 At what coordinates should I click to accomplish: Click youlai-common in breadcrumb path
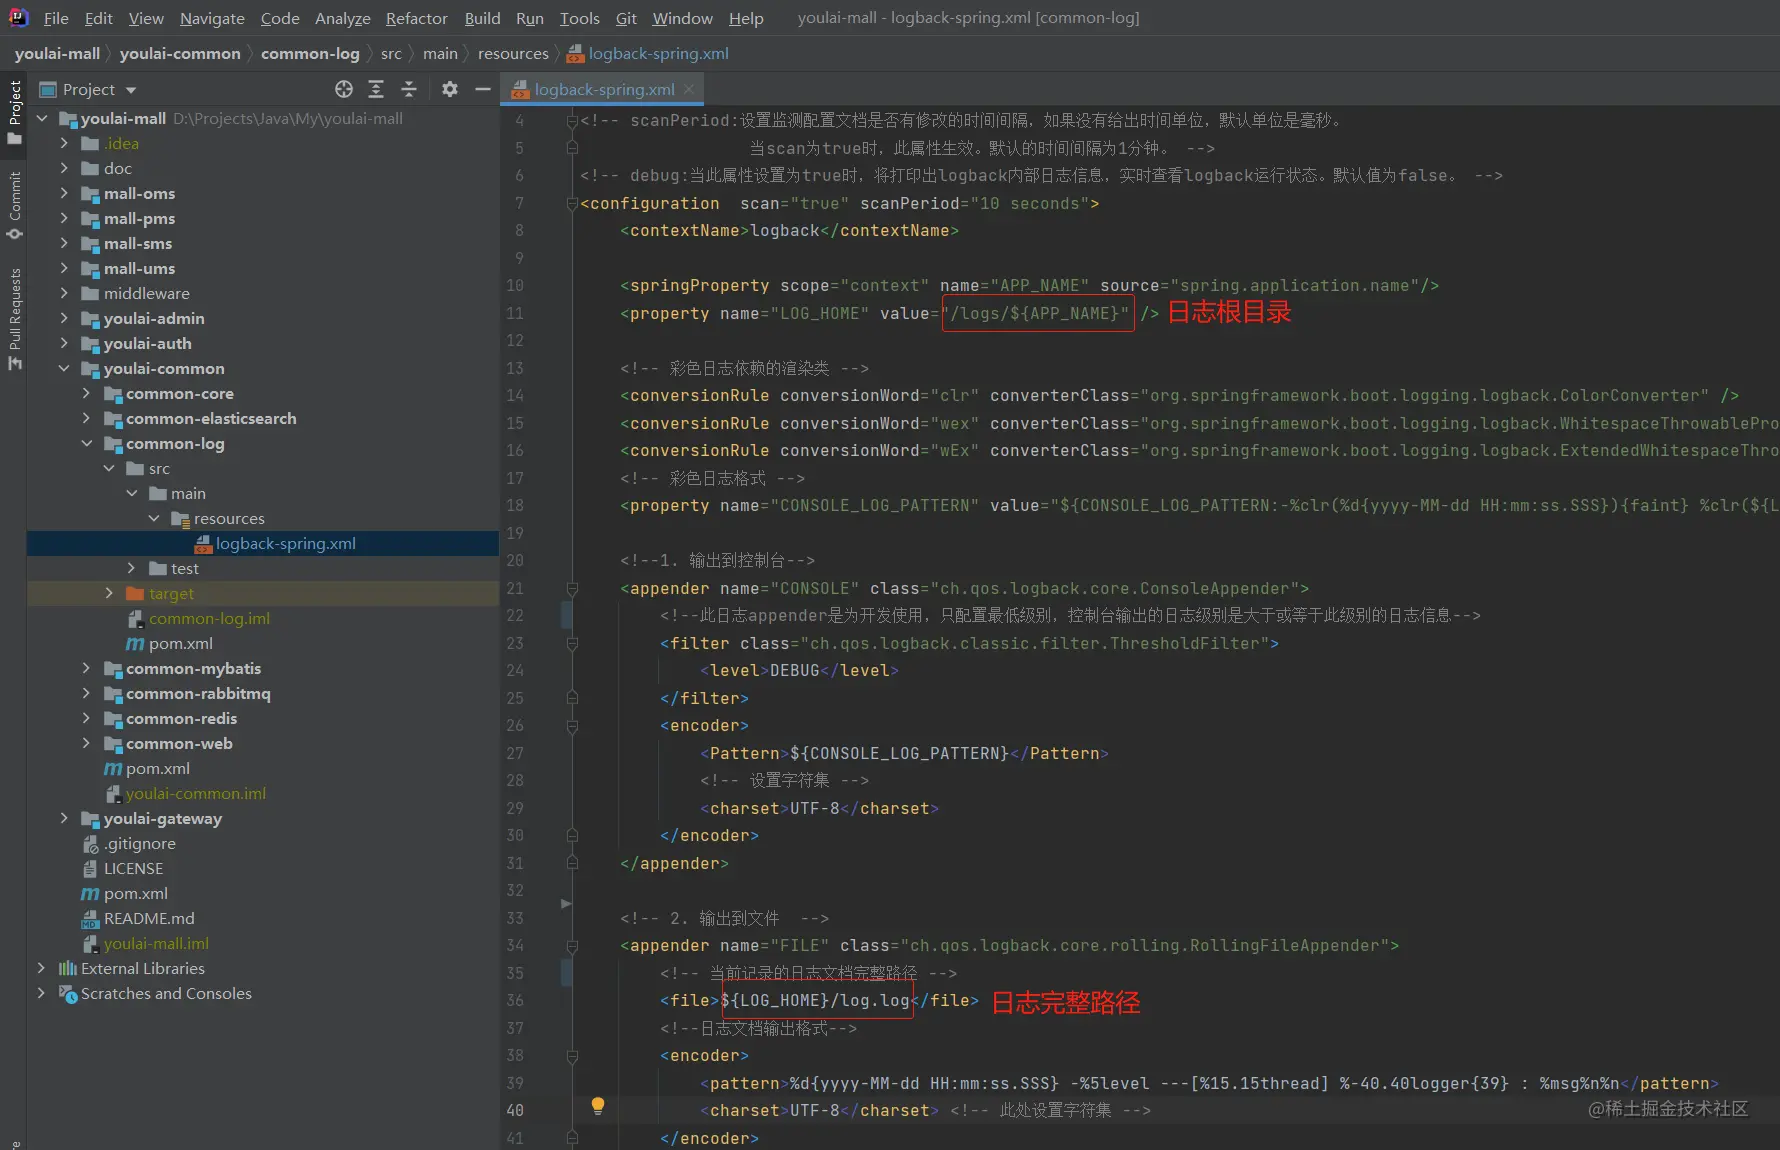(x=180, y=53)
